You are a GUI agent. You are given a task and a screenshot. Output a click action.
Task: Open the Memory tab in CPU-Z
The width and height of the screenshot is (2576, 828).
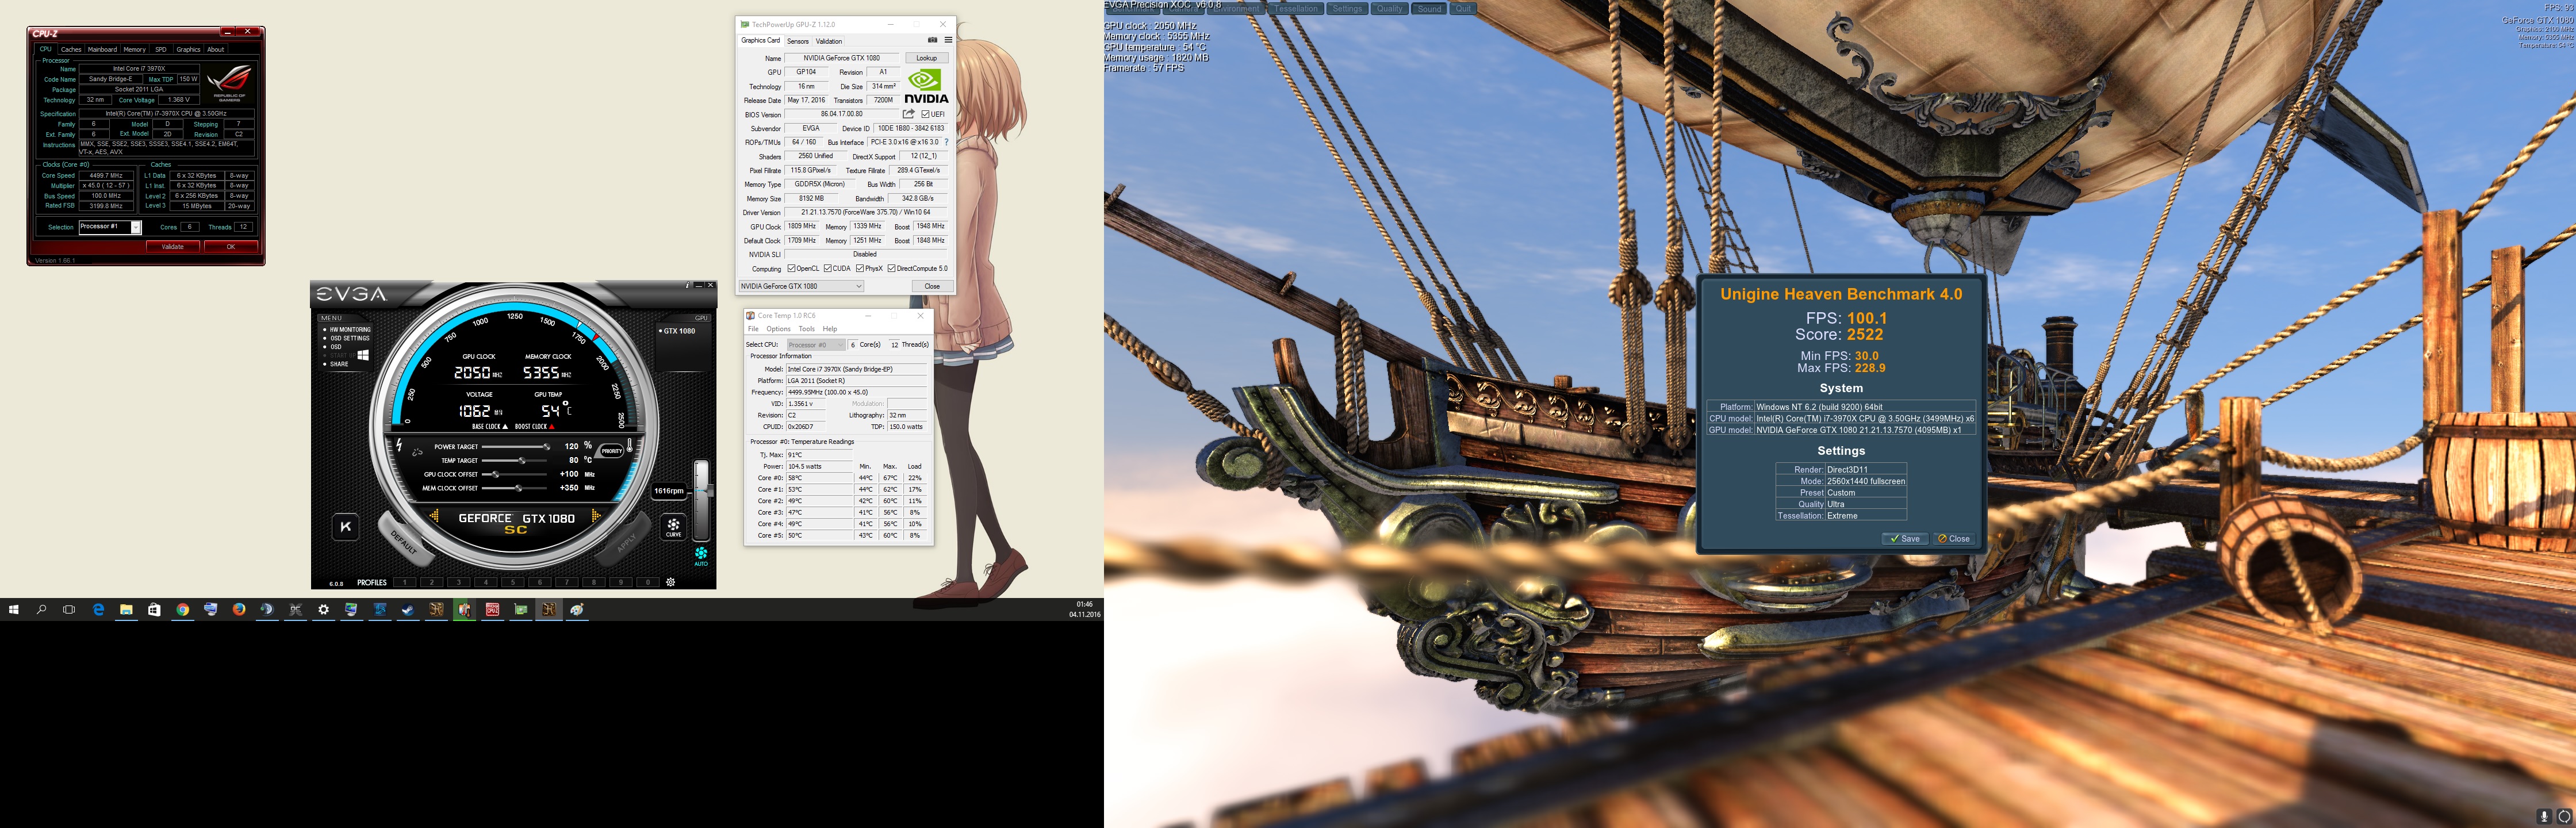135,49
